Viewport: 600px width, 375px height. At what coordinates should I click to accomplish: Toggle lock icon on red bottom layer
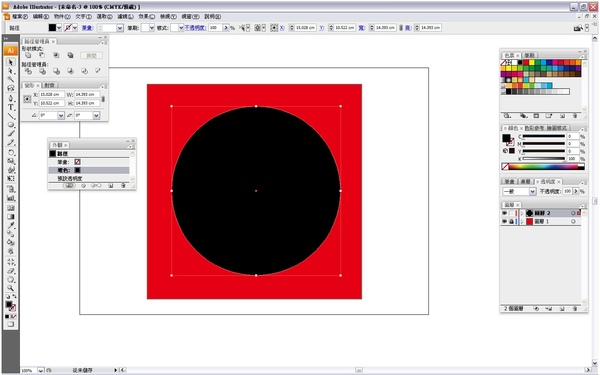[x=511, y=222]
